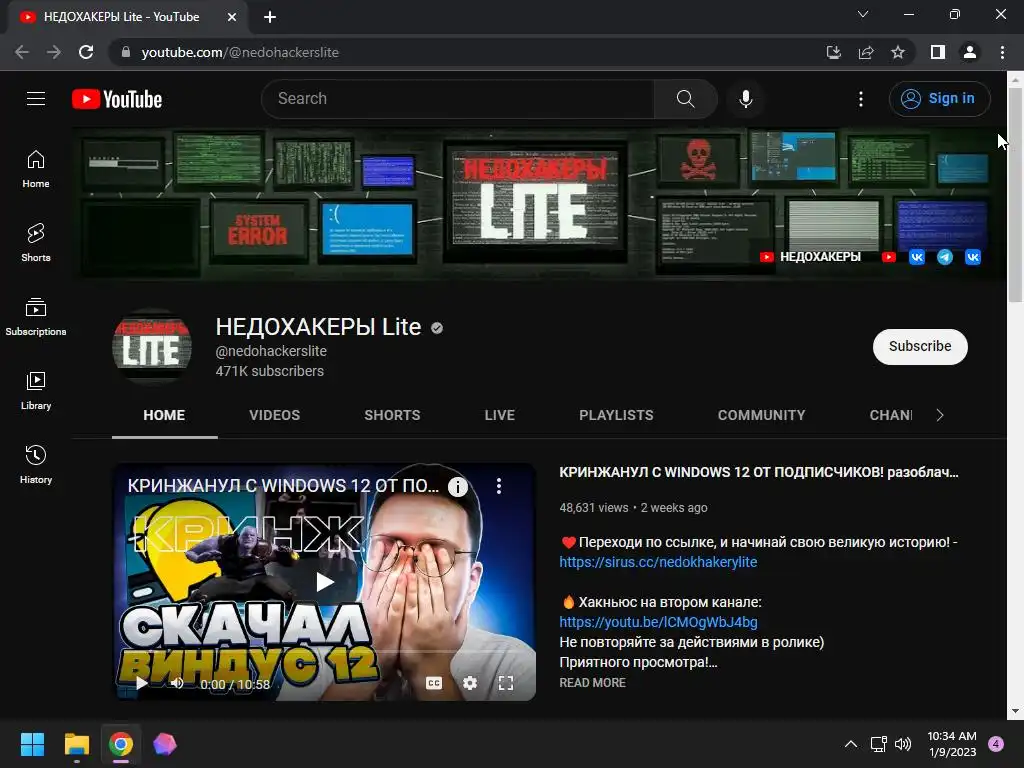Image resolution: width=1024 pixels, height=768 pixels.
Task: Open sirus.cc/nedokhakerylite link
Action: (x=658, y=562)
